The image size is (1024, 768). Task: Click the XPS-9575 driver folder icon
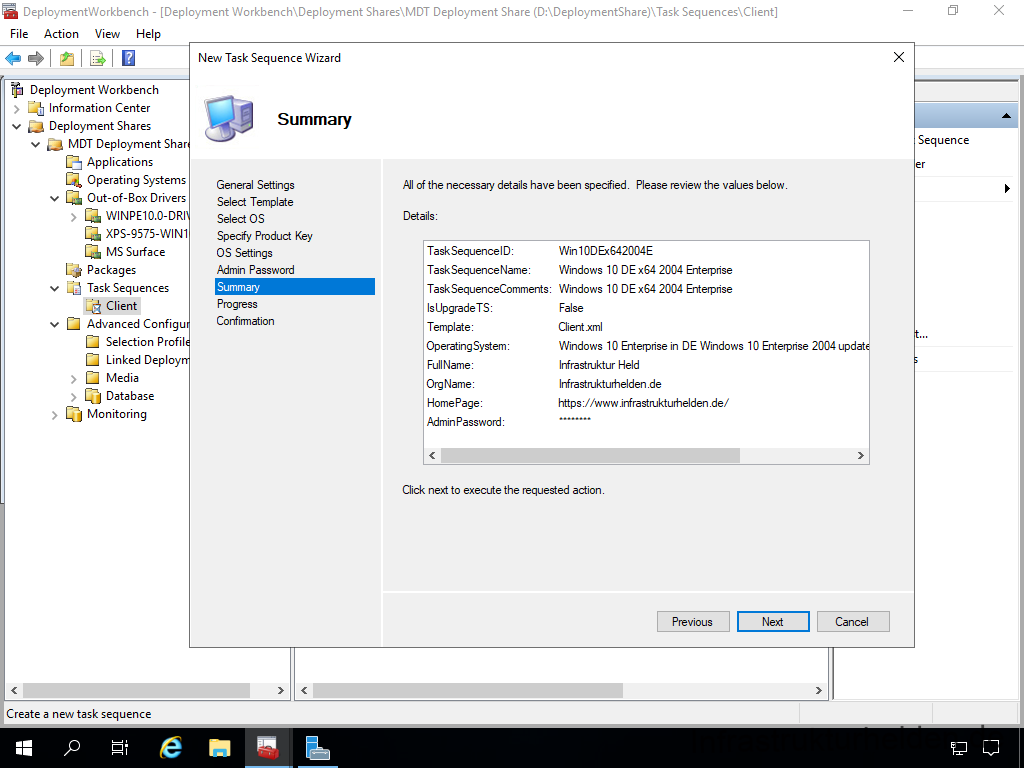(93, 234)
